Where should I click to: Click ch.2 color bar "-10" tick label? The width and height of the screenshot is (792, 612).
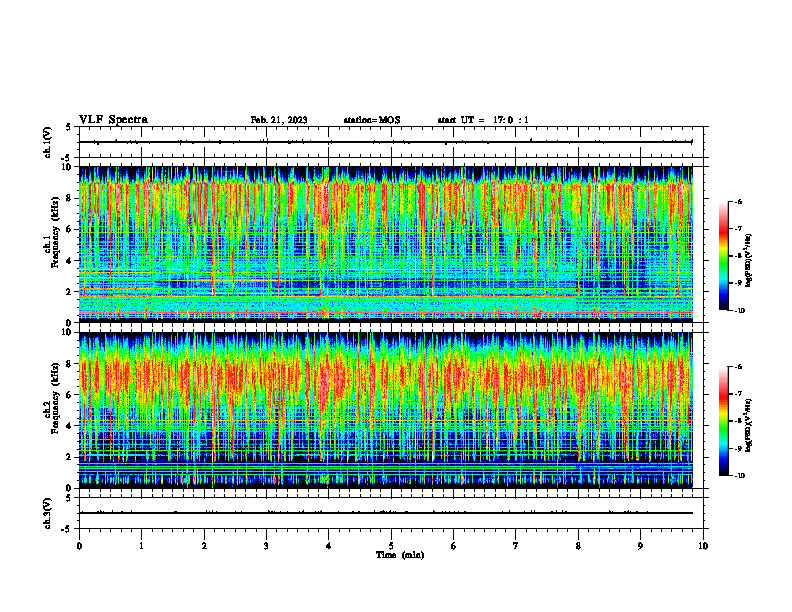pos(739,476)
